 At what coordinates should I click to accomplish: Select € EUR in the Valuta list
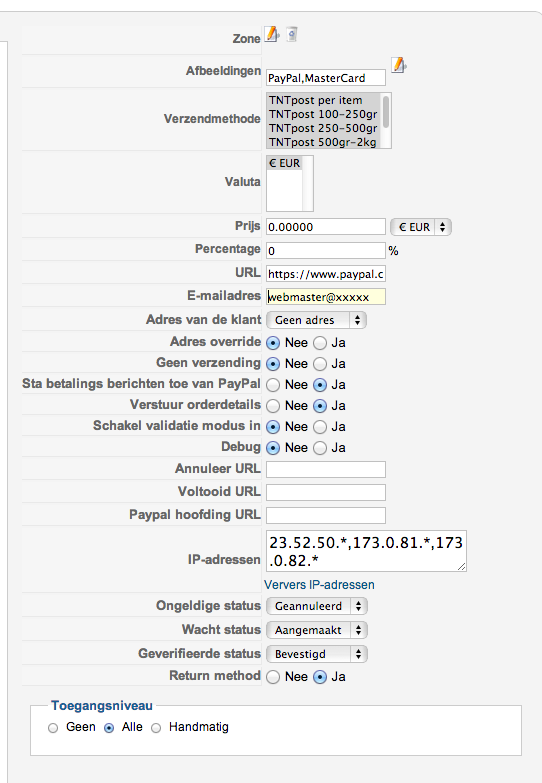point(285,163)
